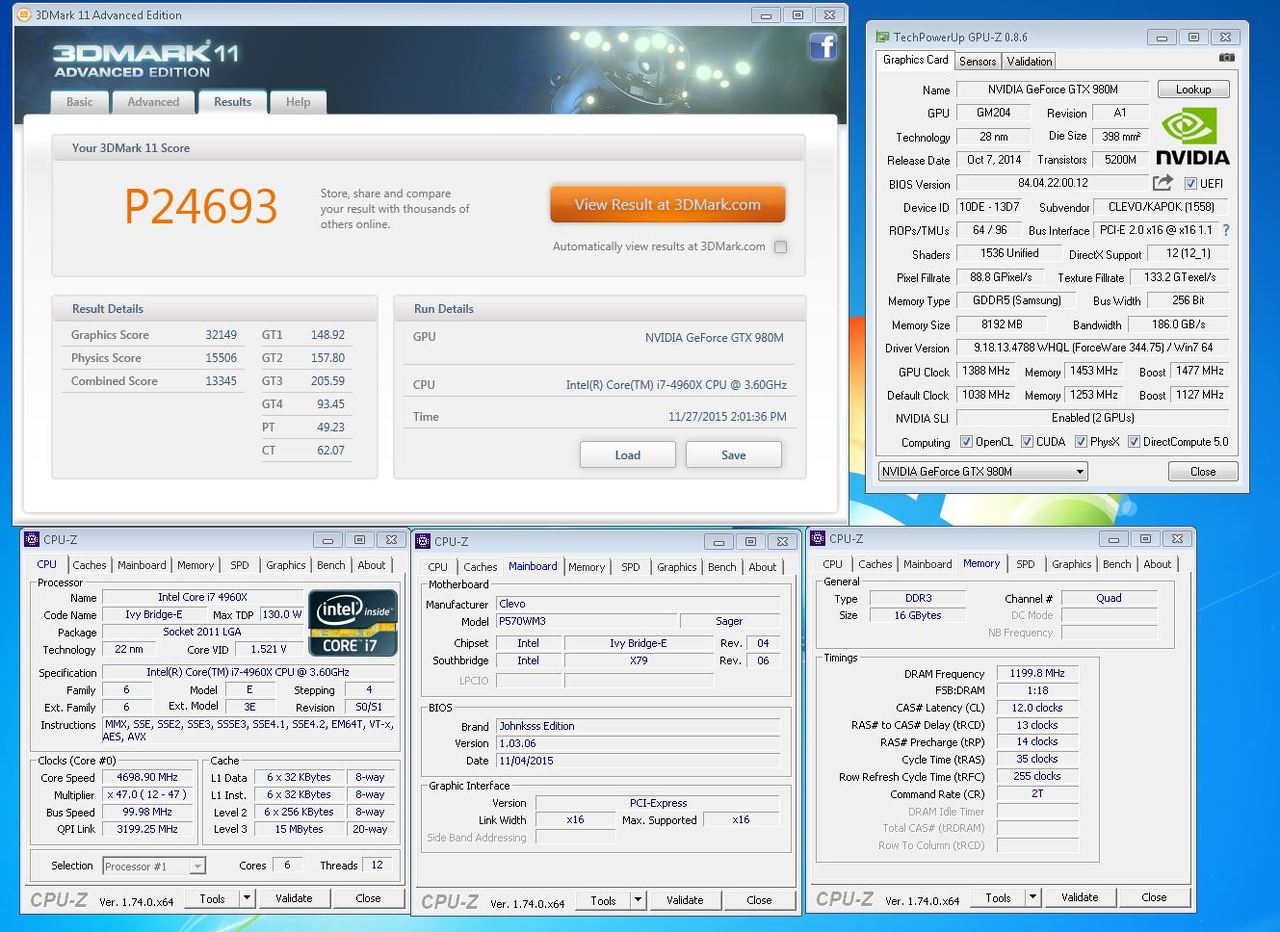This screenshot has width=1280, height=932.
Task: Click the memory Channel # field Quad
Action: (x=1109, y=598)
